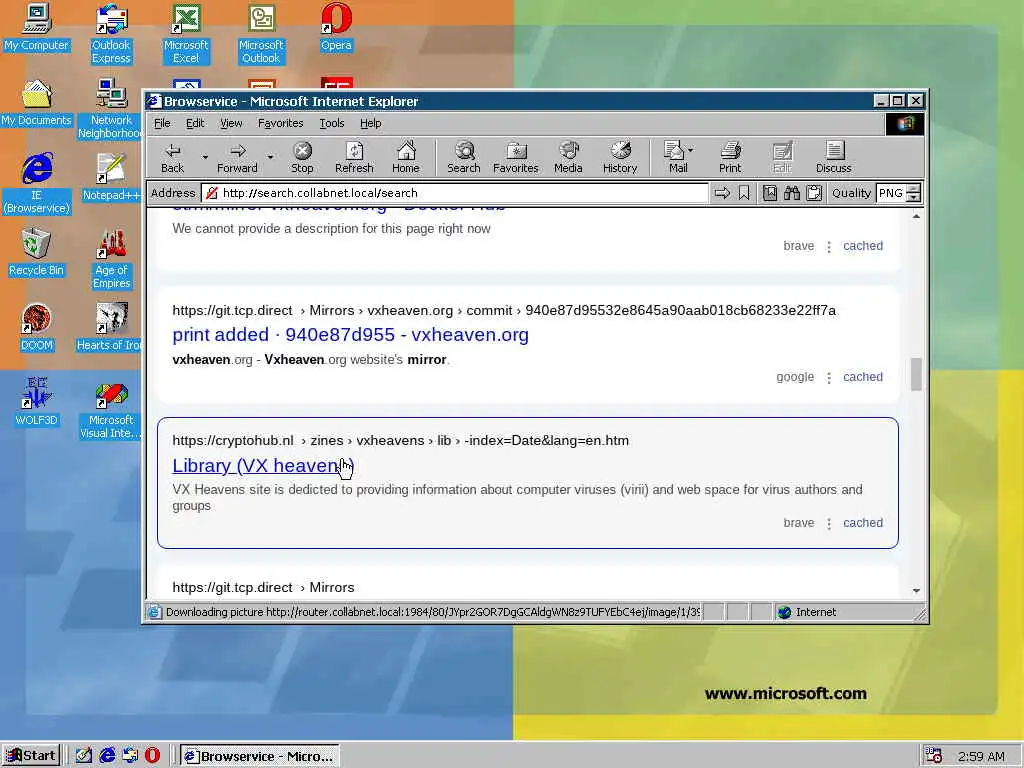Click the three-dot menu in the Library result

click(829, 524)
